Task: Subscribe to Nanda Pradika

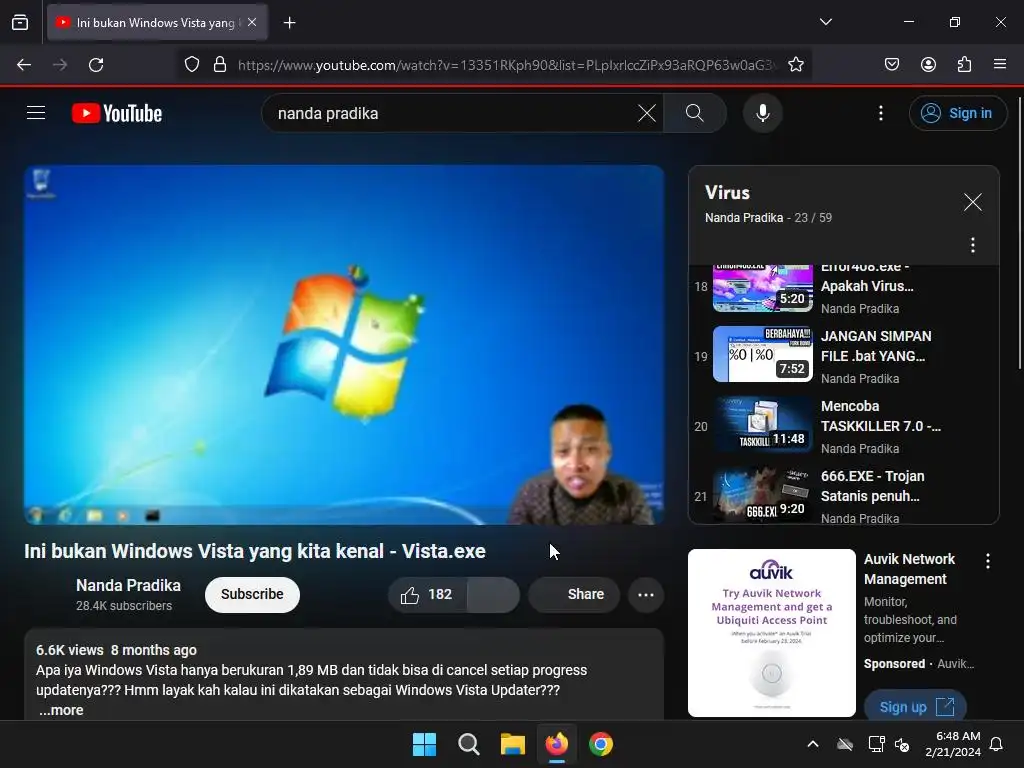Action: click(252, 594)
